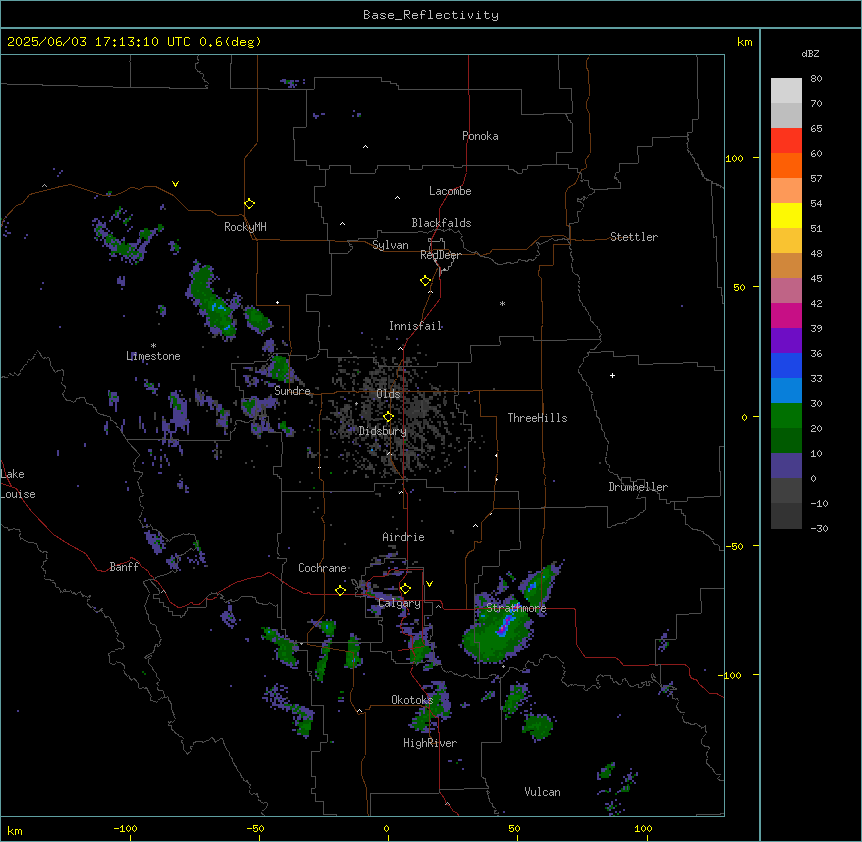Screen dimensions: 862x842
Task: Click the Banff label
Action: coord(124,567)
